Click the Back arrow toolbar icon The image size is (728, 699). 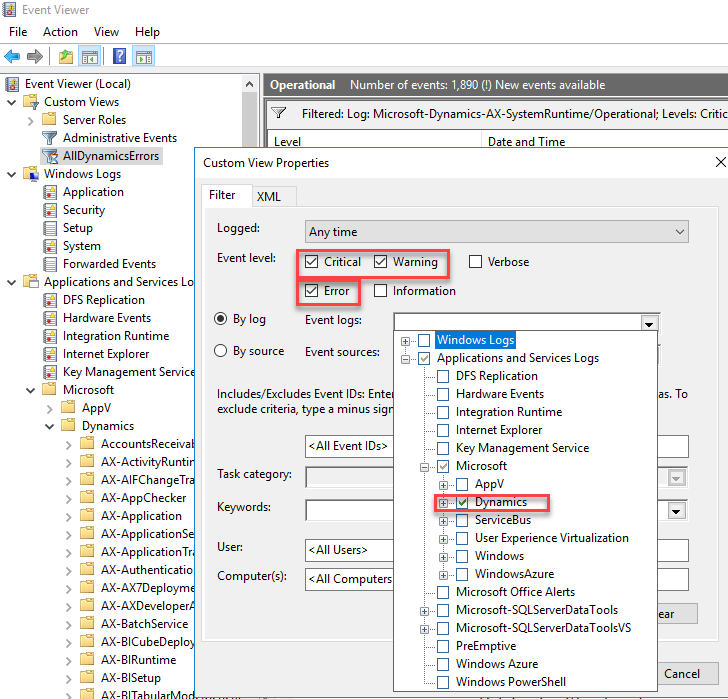[x=12, y=57]
